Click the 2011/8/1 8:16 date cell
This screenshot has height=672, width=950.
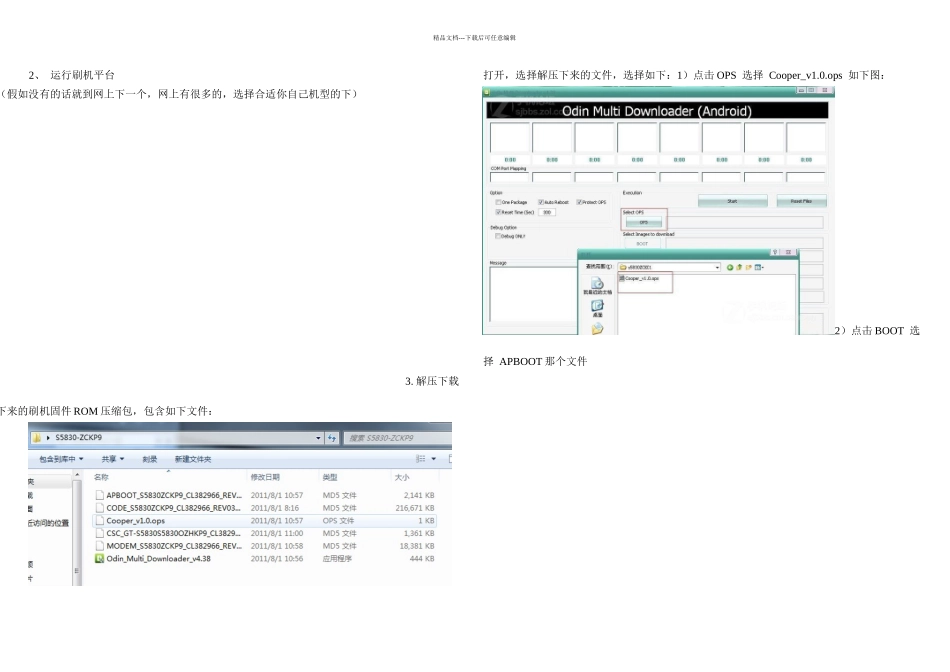(x=274, y=508)
